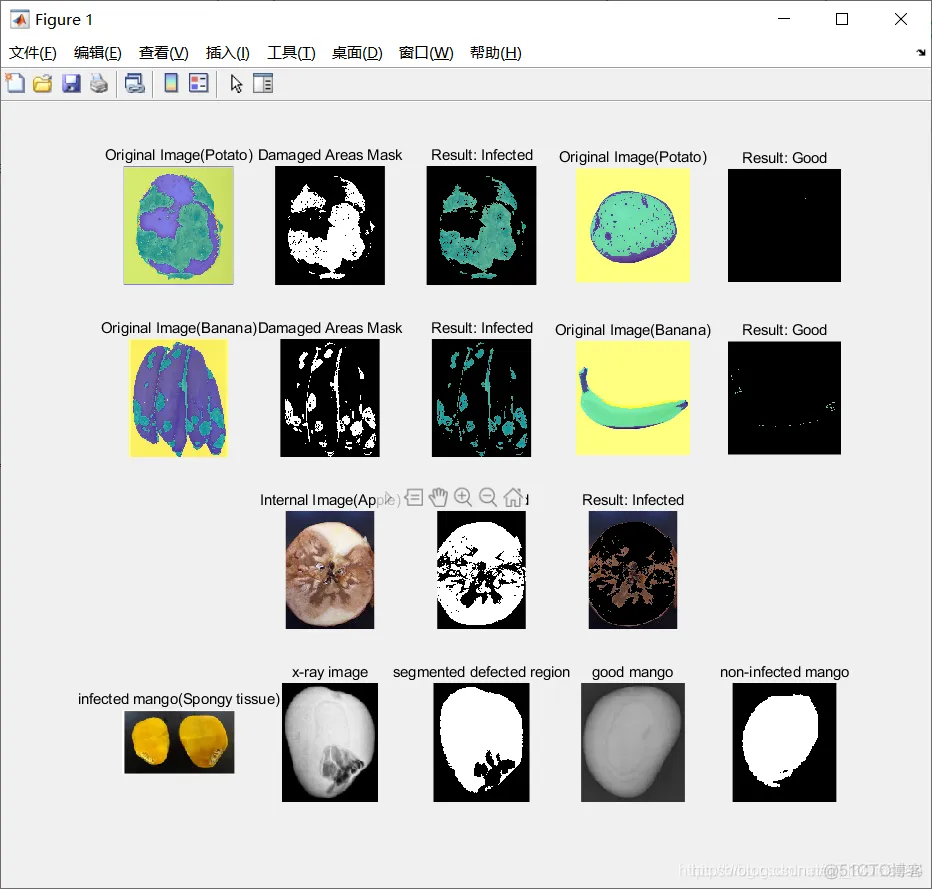Save the figure with the floppy disk icon
Viewport: 932px width, 889px height.
point(71,83)
